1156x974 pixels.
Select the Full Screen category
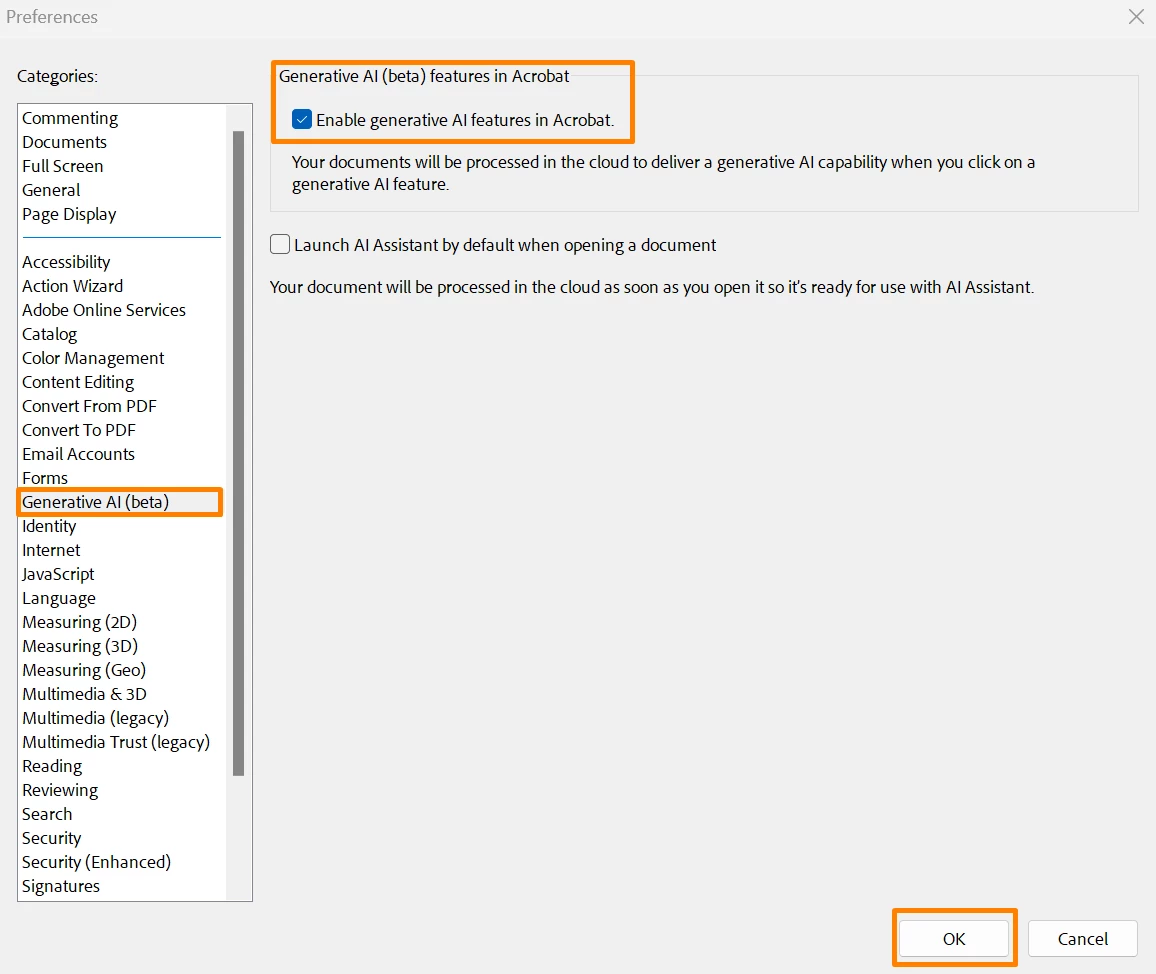tap(63, 166)
